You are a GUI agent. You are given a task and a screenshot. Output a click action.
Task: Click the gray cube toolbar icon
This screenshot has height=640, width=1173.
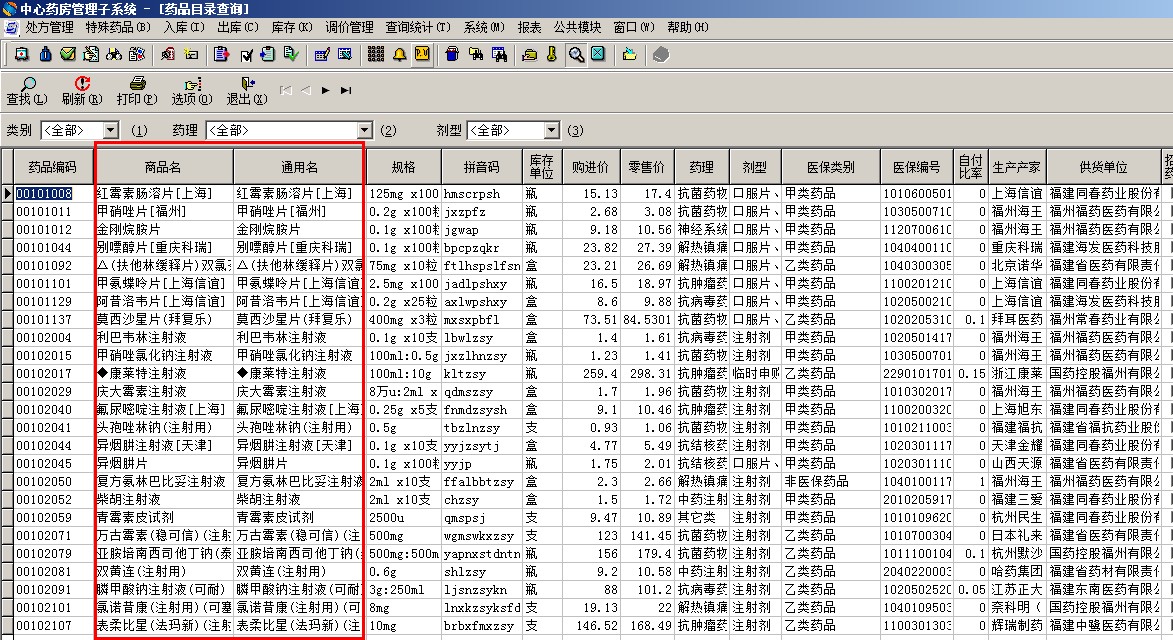click(661, 55)
